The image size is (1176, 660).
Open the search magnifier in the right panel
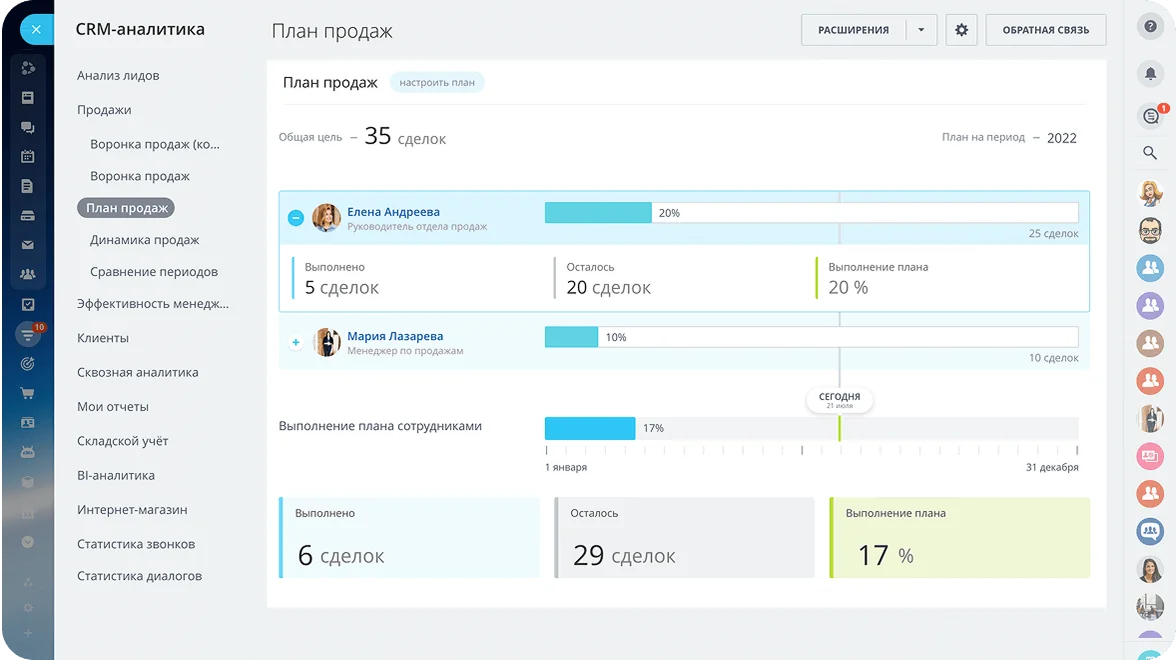(x=1150, y=153)
